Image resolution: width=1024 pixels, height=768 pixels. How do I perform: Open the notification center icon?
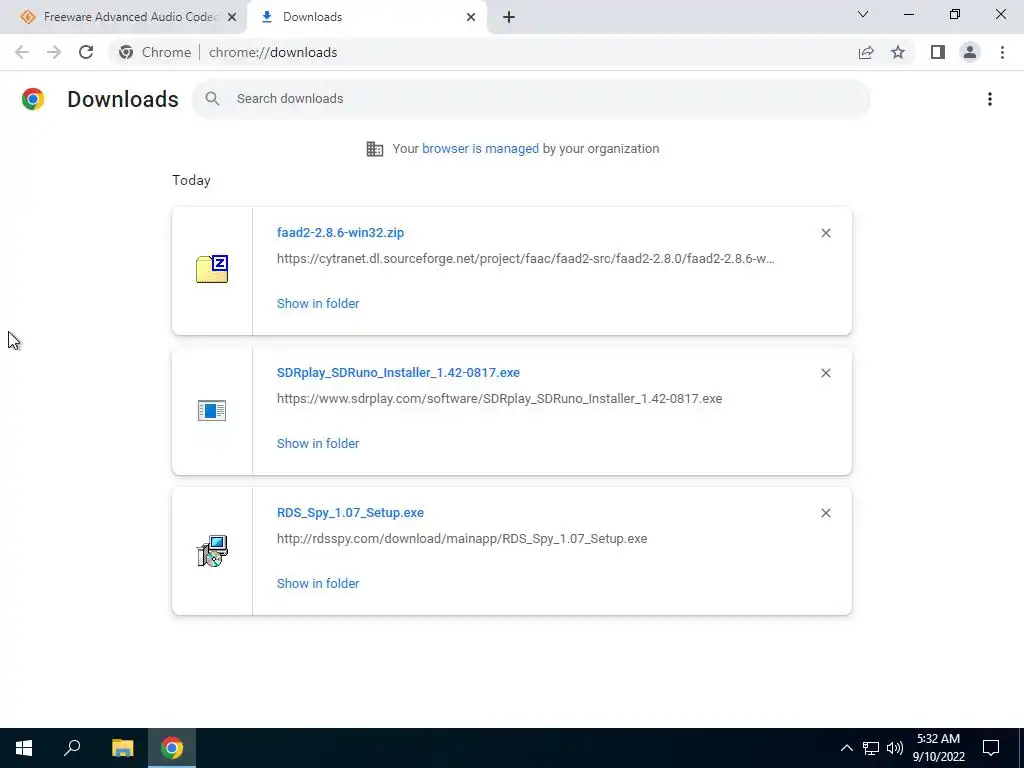(x=991, y=748)
